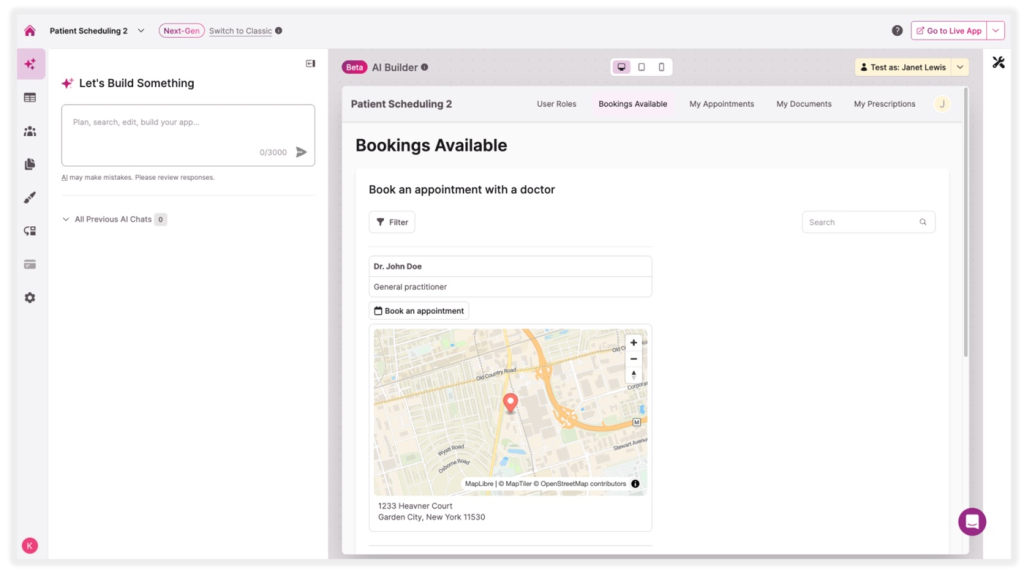
Task: Open the AI Builder sparkle icon in sidebar
Action: 30,64
